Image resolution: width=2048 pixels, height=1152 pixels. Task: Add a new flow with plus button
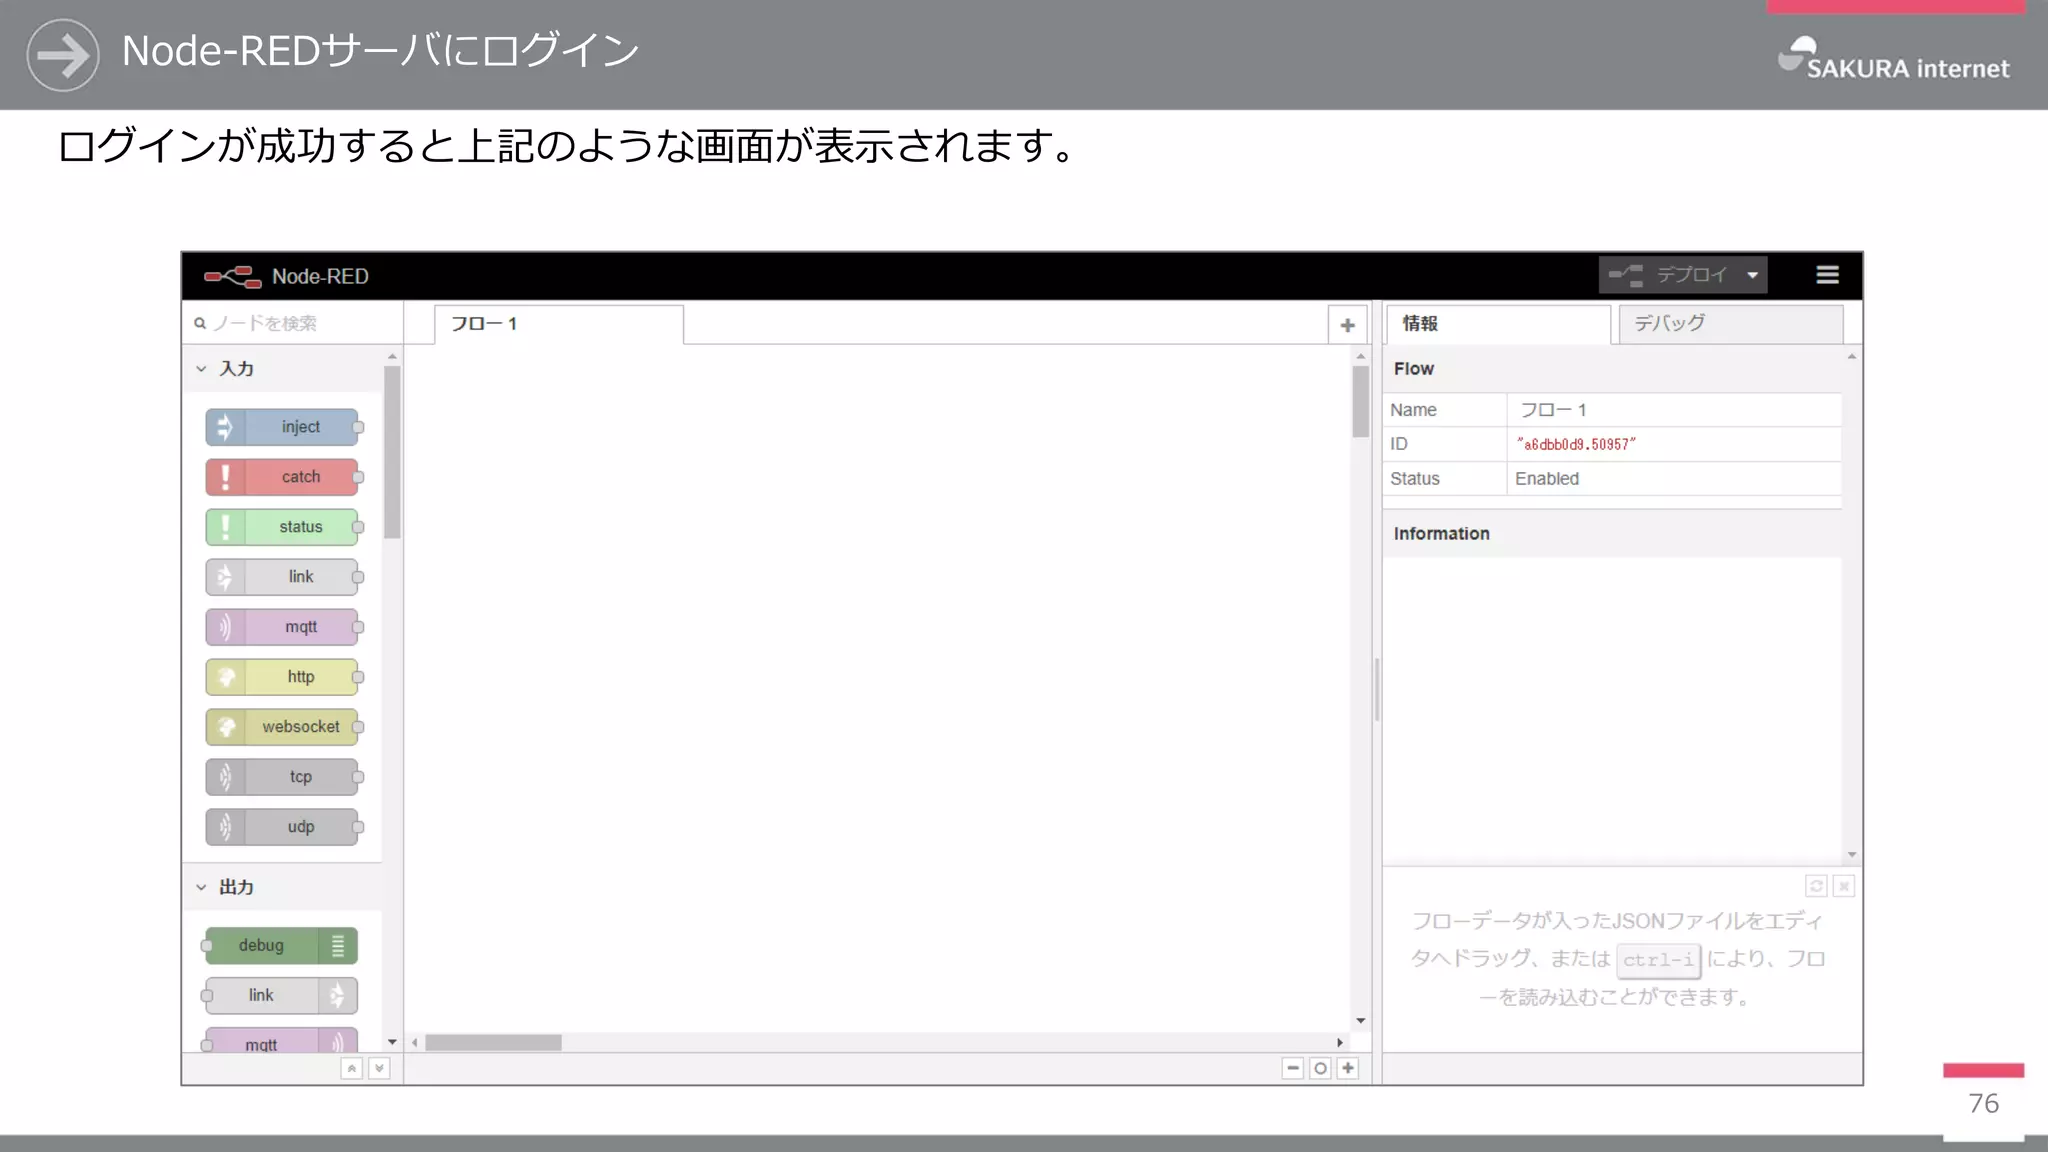(x=1347, y=325)
